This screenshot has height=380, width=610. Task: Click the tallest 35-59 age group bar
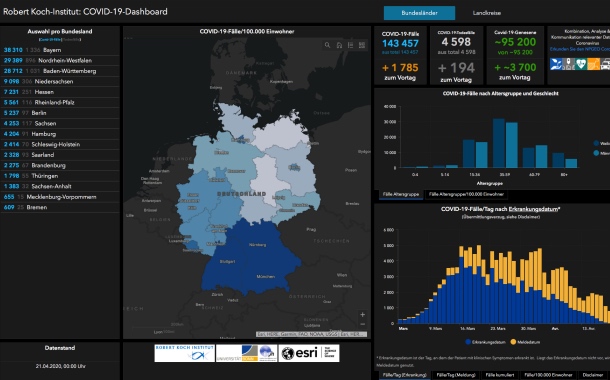click(499, 143)
